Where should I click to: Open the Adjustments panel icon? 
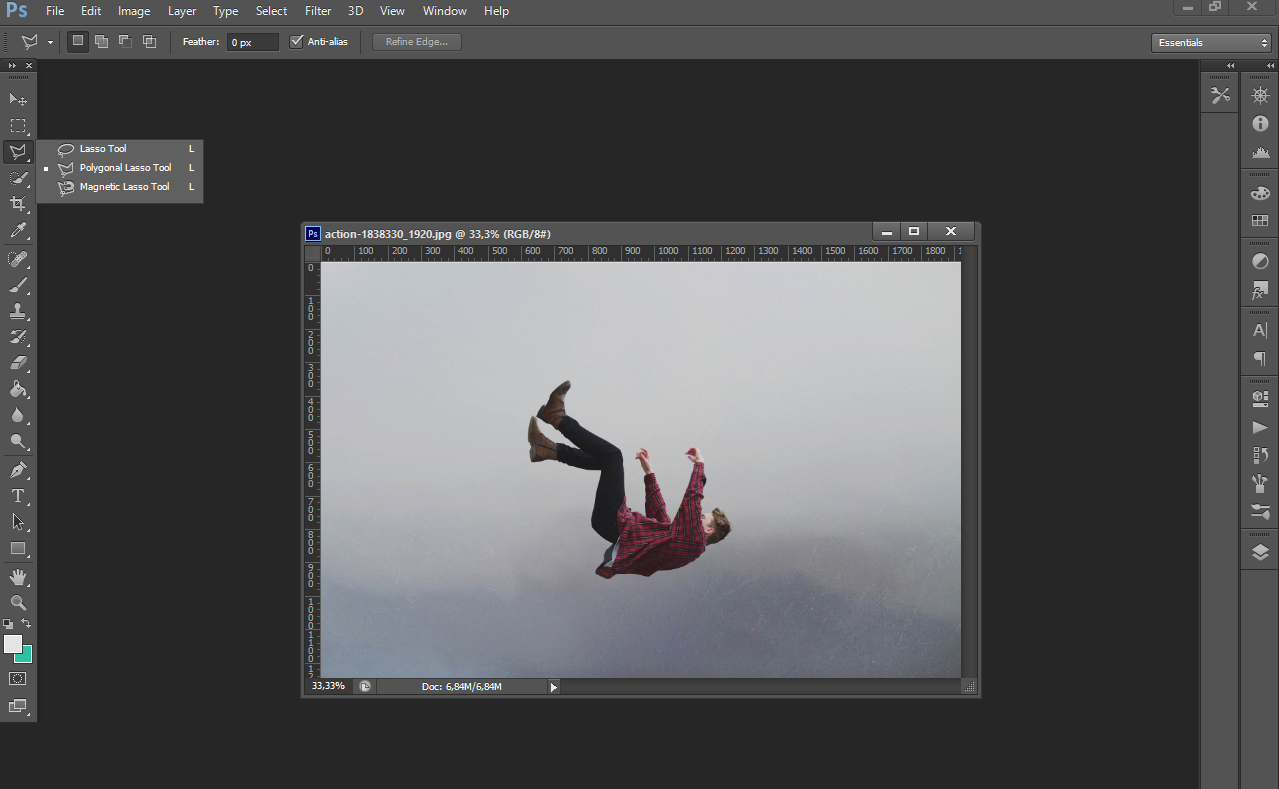(x=1260, y=261)
